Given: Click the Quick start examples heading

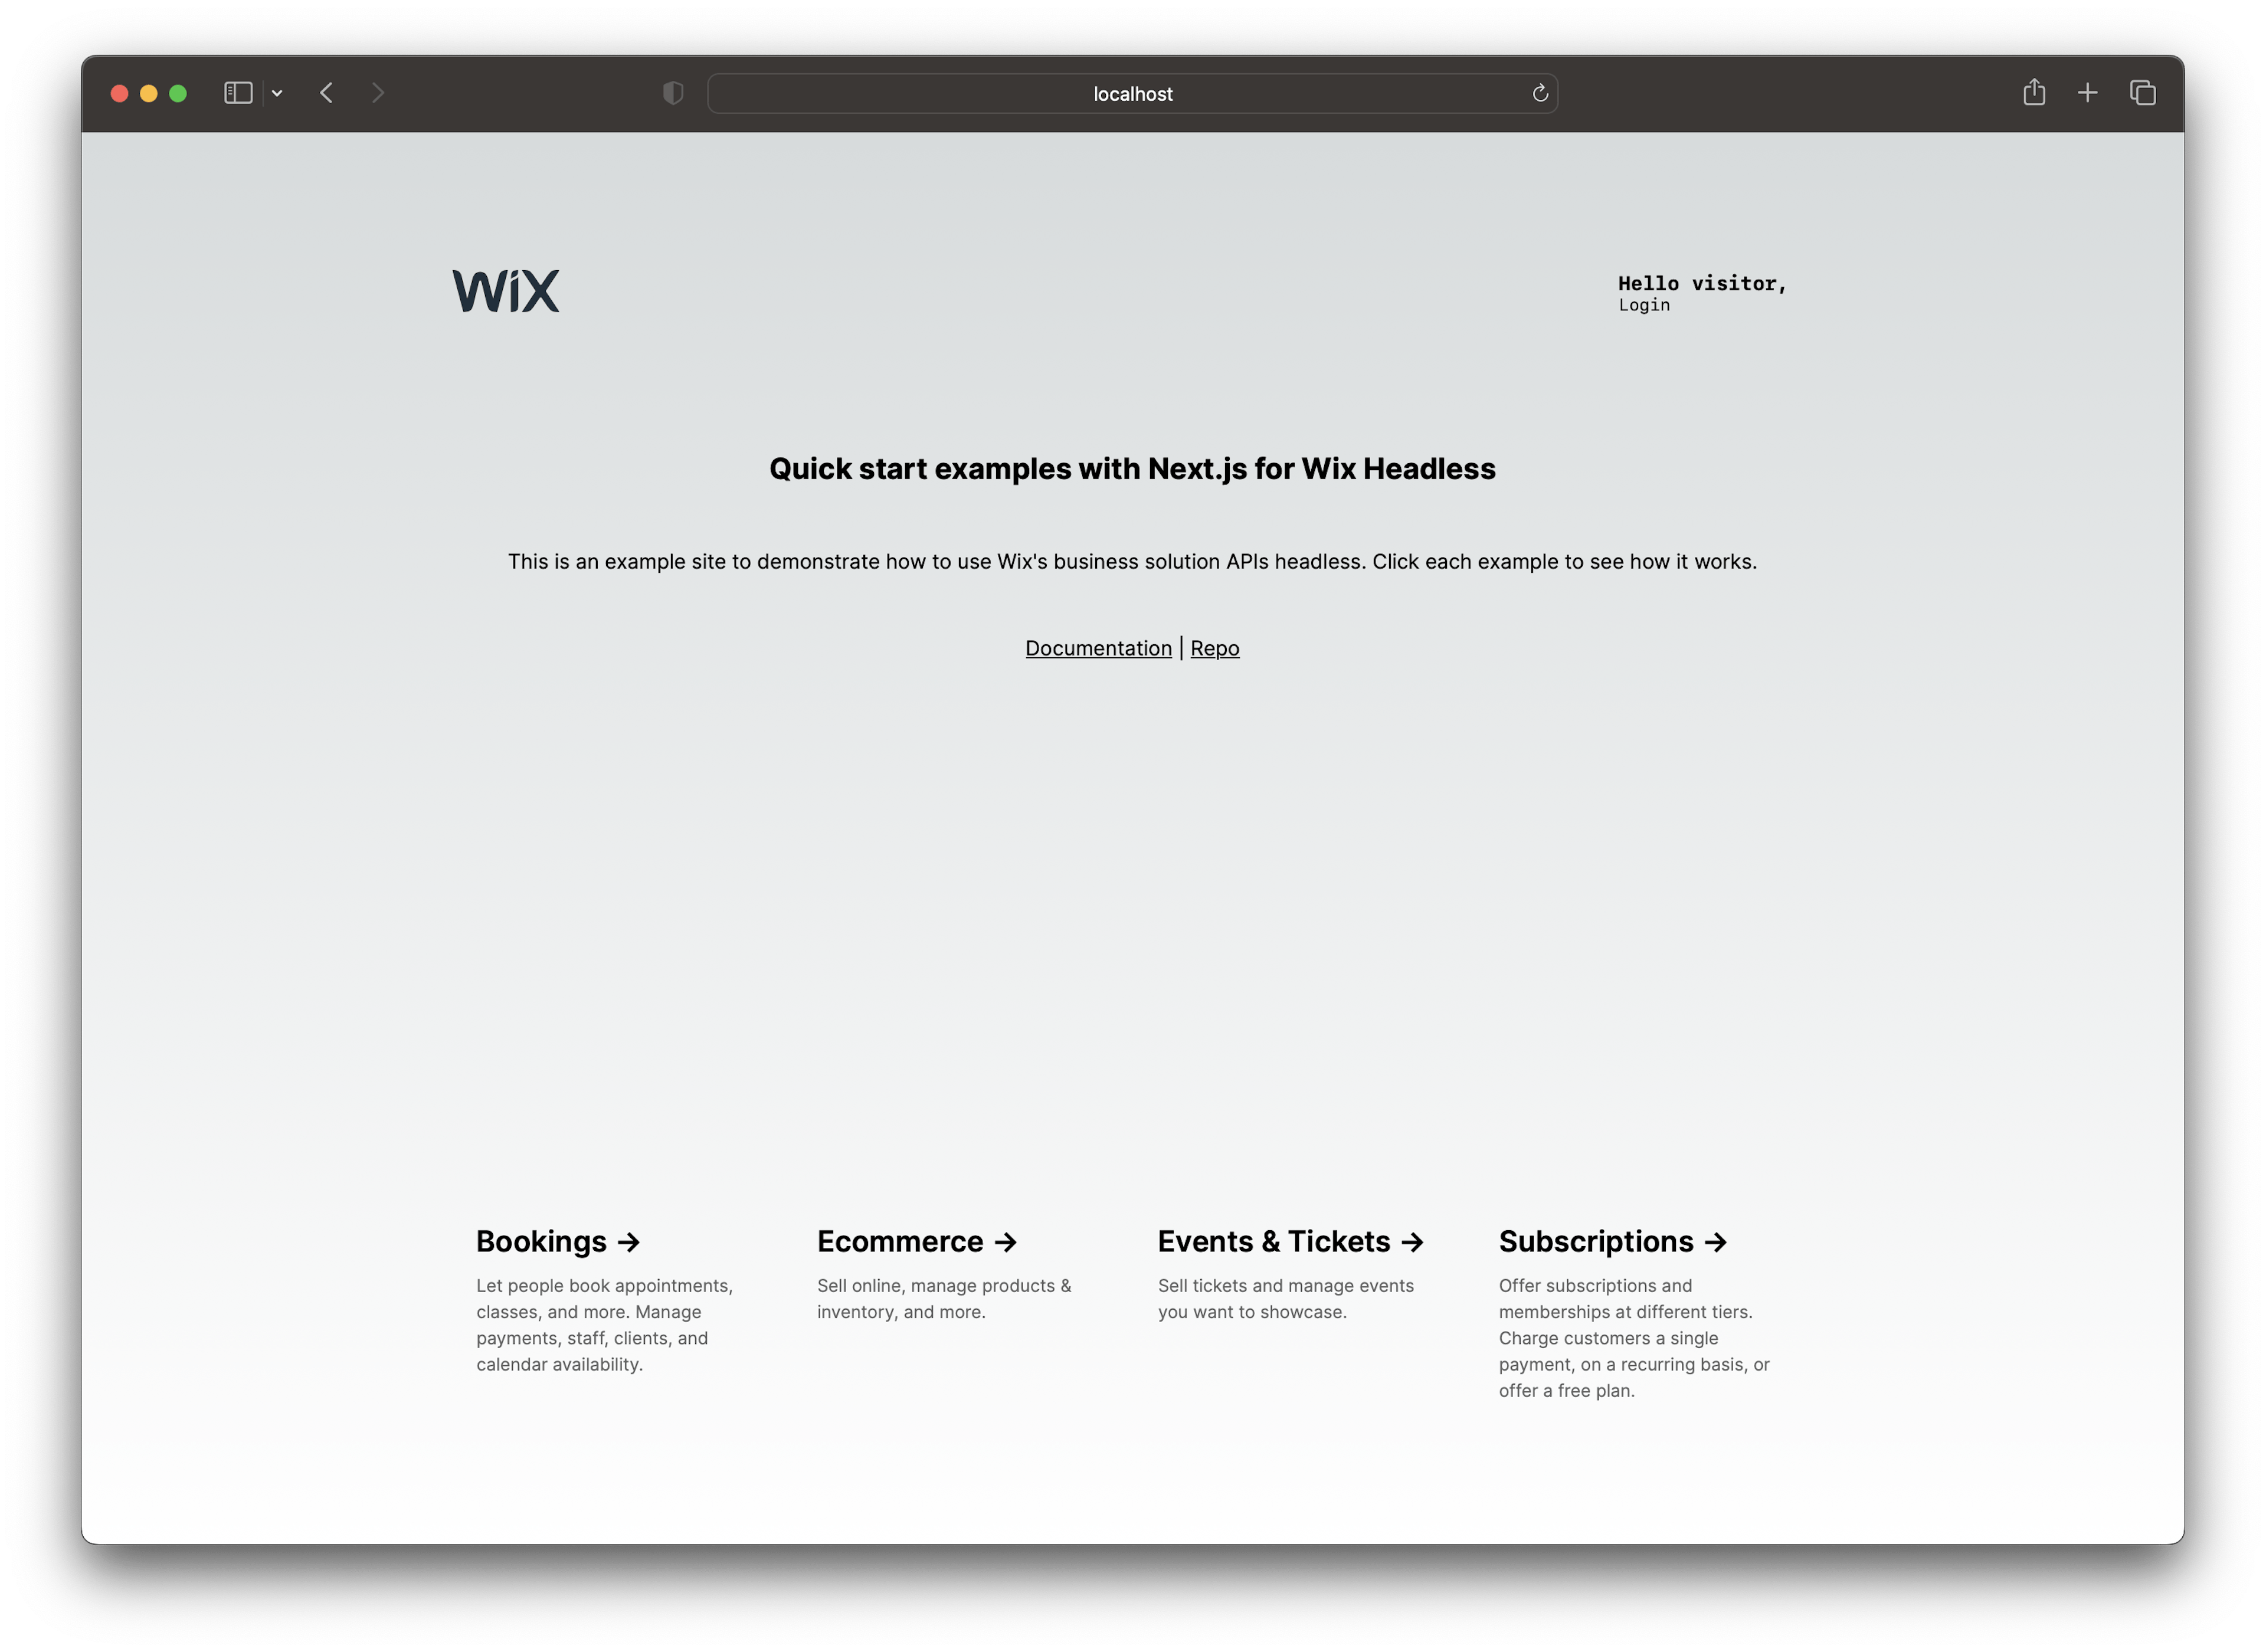Looking at the screenshot, I should click(x=1132, y=469).
